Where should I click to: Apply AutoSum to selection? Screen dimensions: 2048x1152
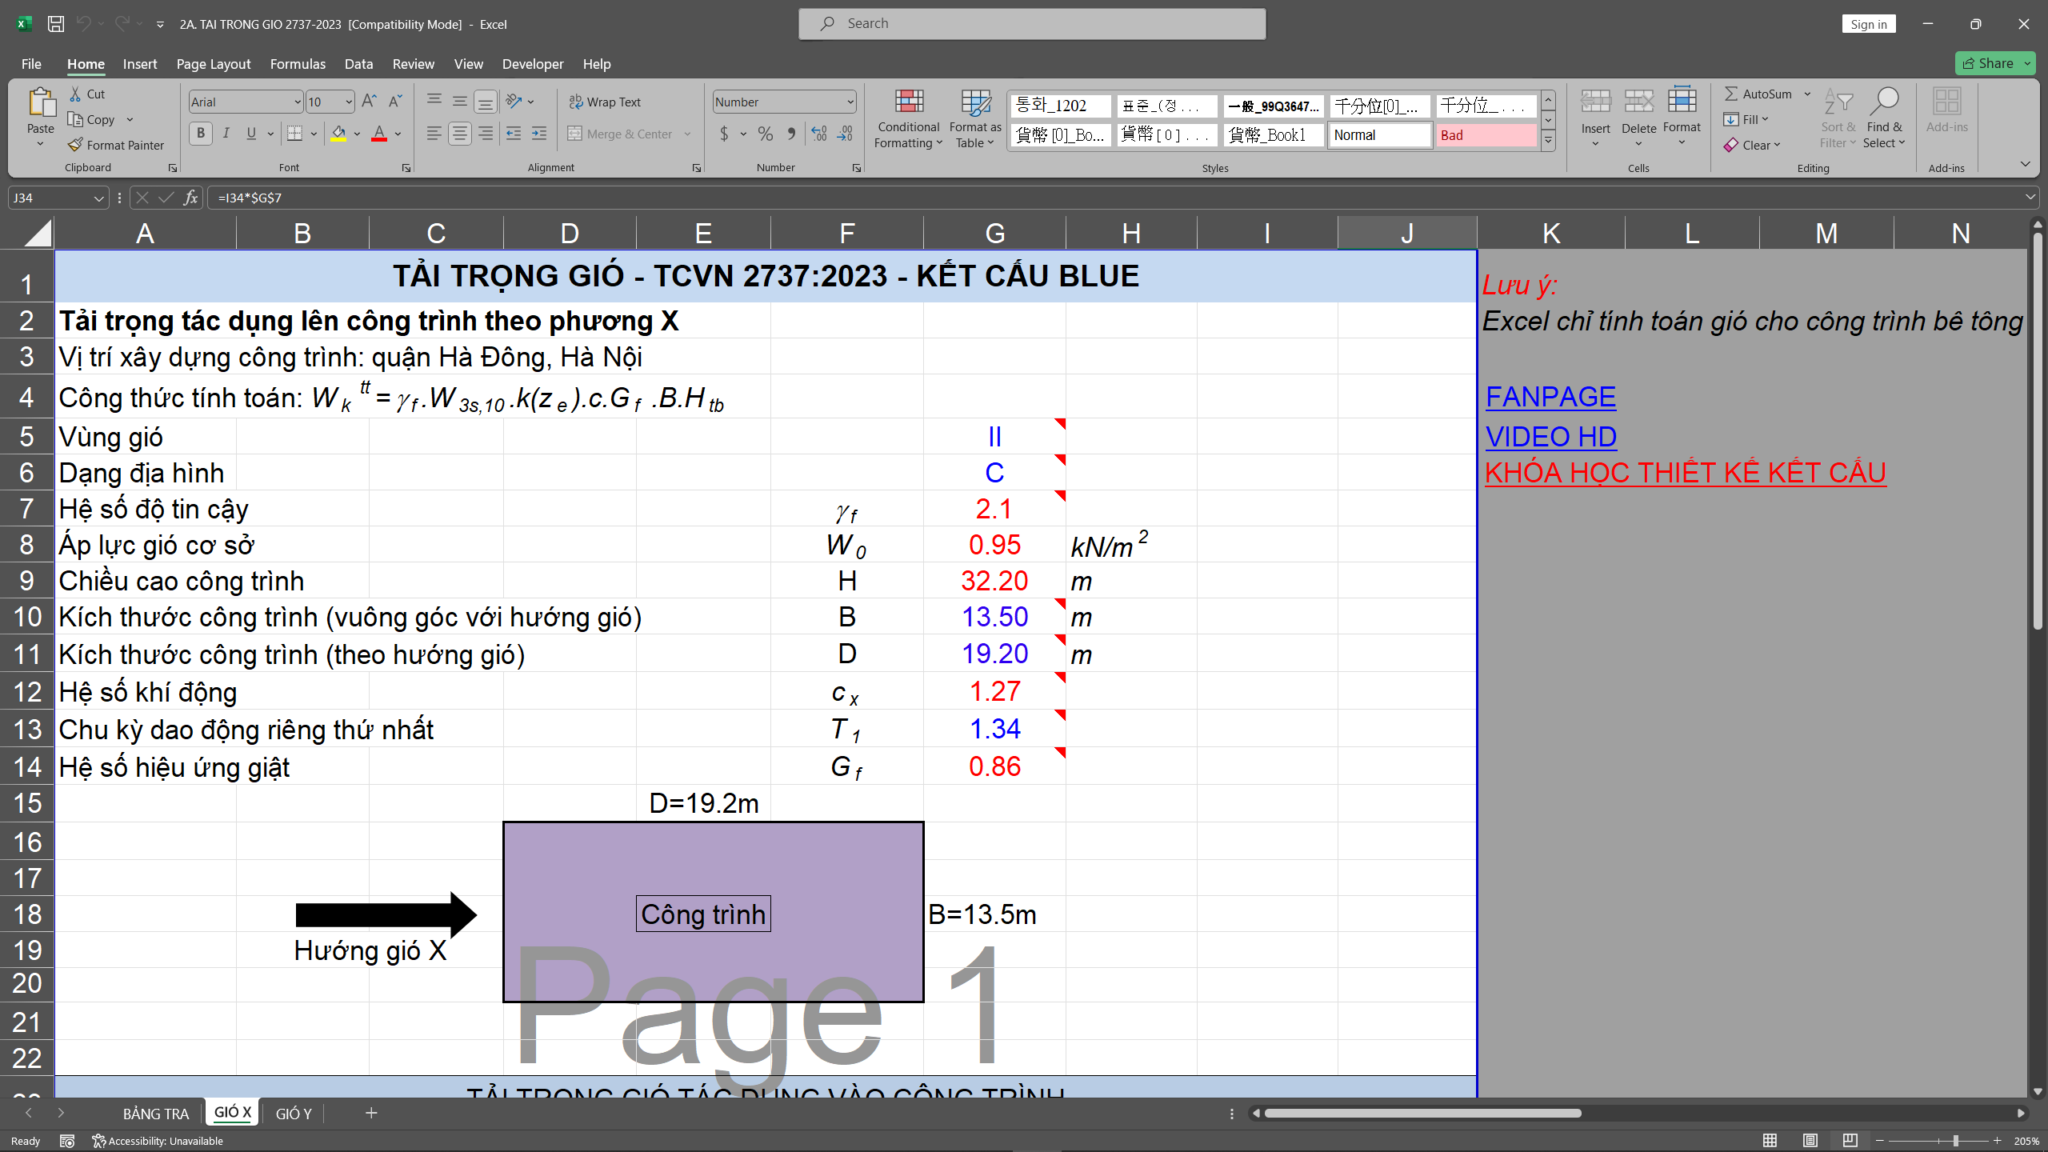tap(1760, 93)
